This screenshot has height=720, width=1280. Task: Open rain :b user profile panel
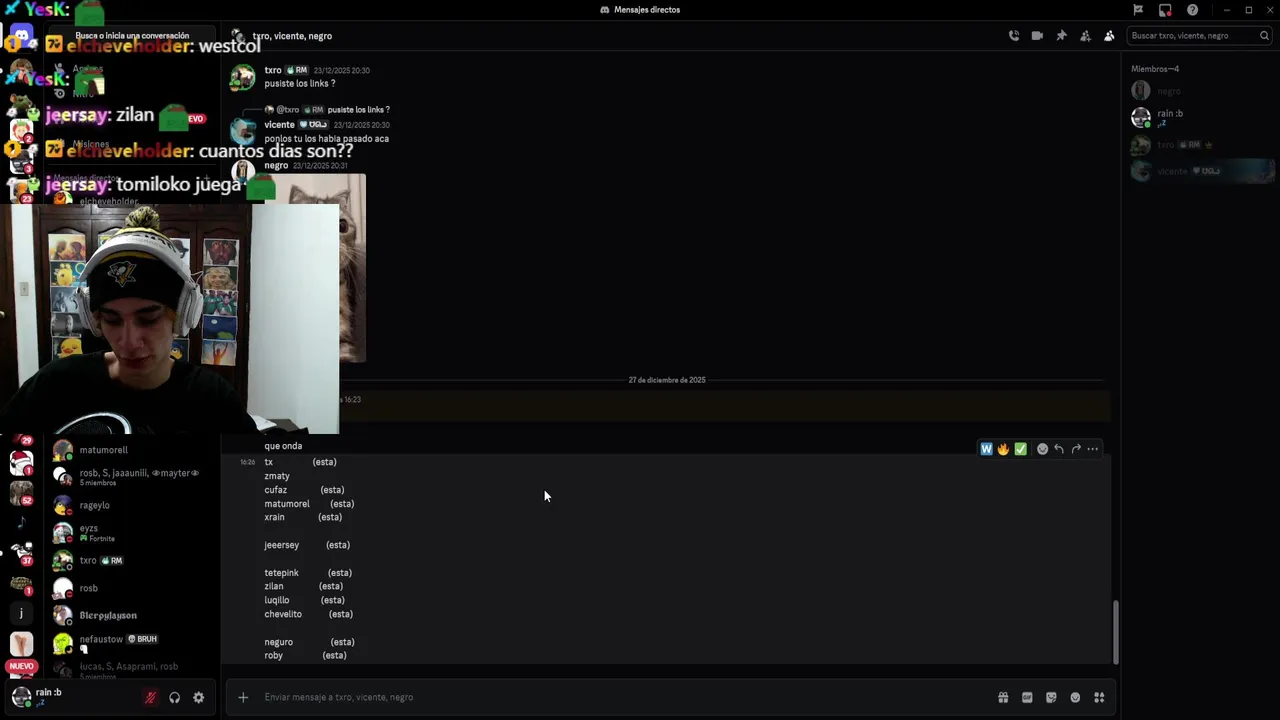click(70, 697)
